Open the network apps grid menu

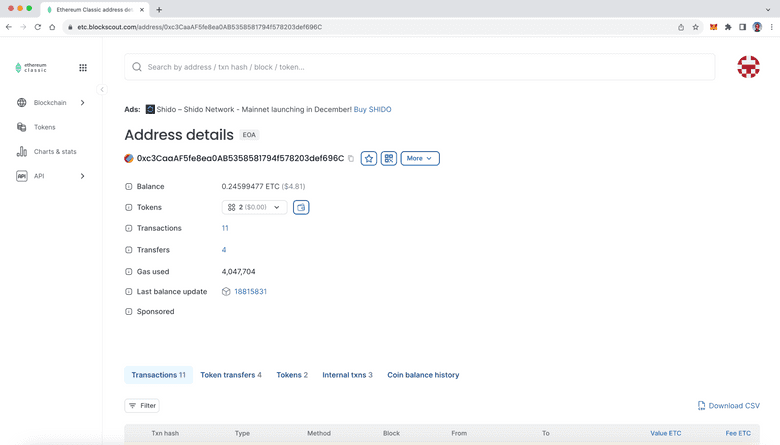point(83,68)
